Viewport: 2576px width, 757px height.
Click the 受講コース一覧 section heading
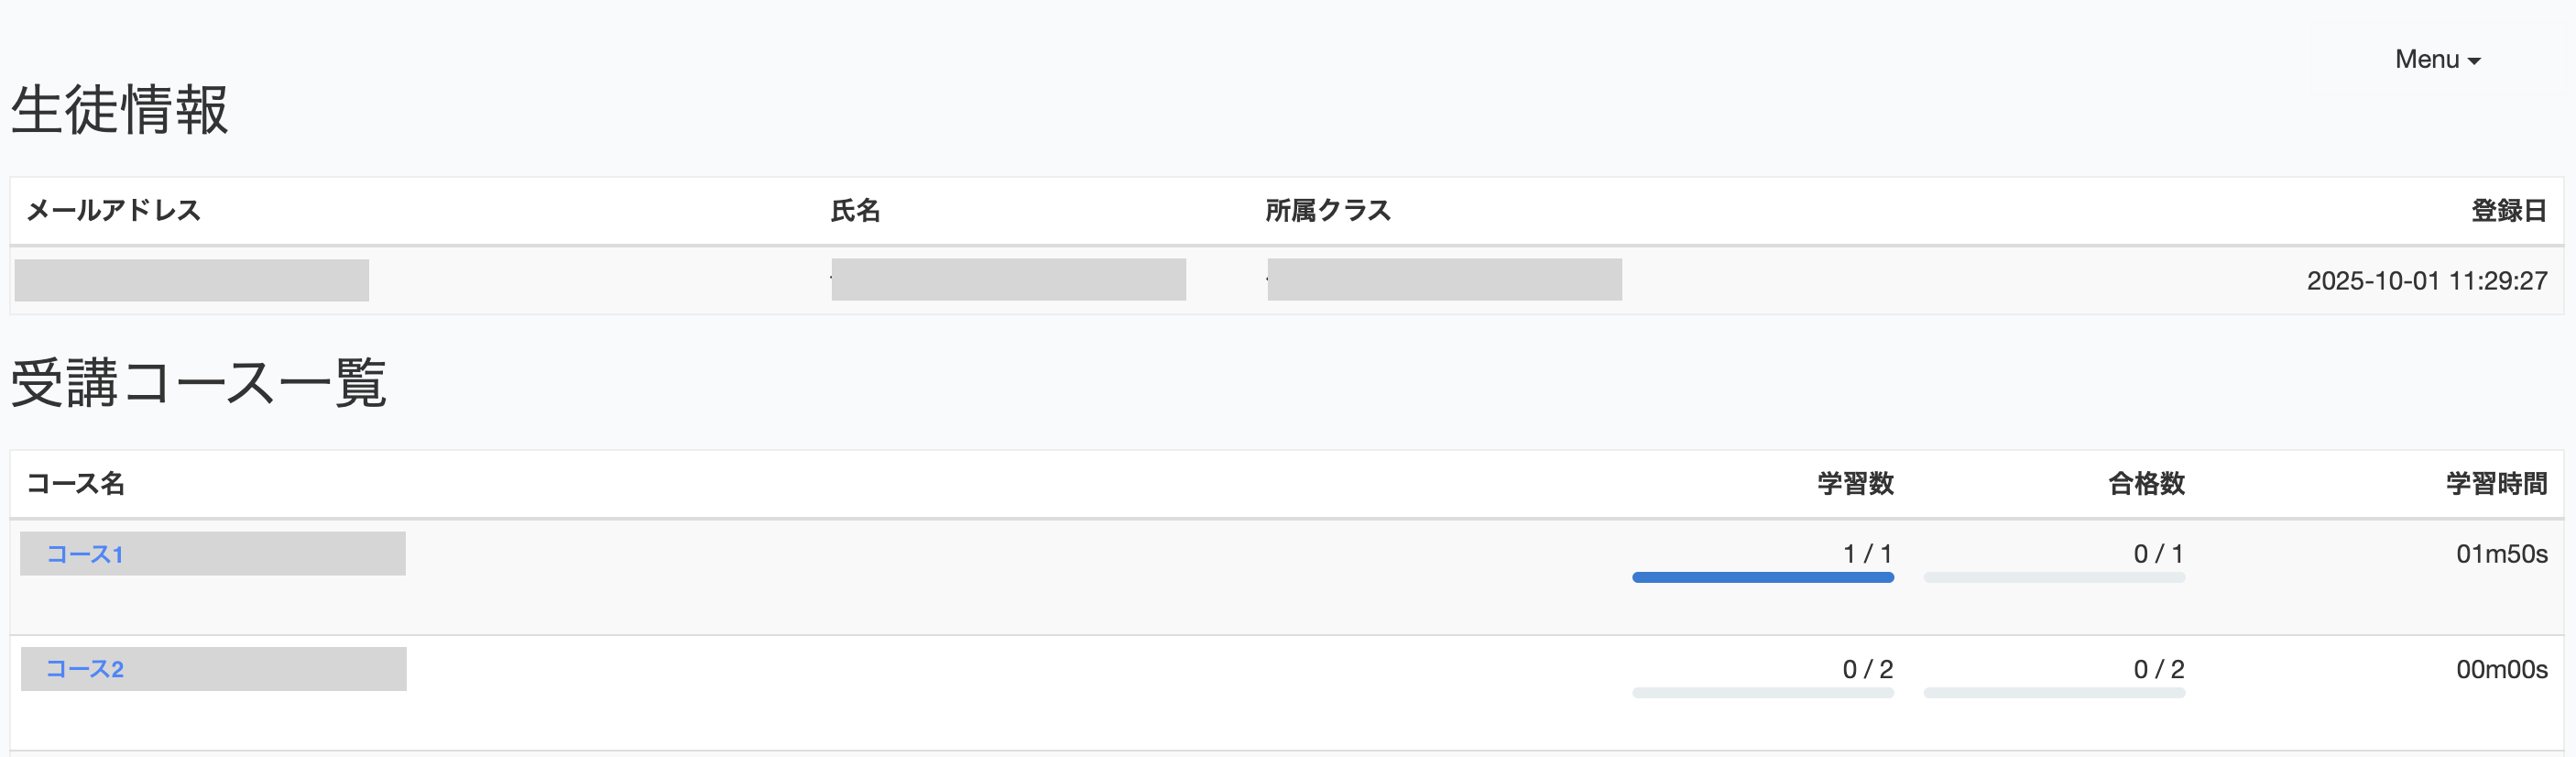tap(198, 383)
